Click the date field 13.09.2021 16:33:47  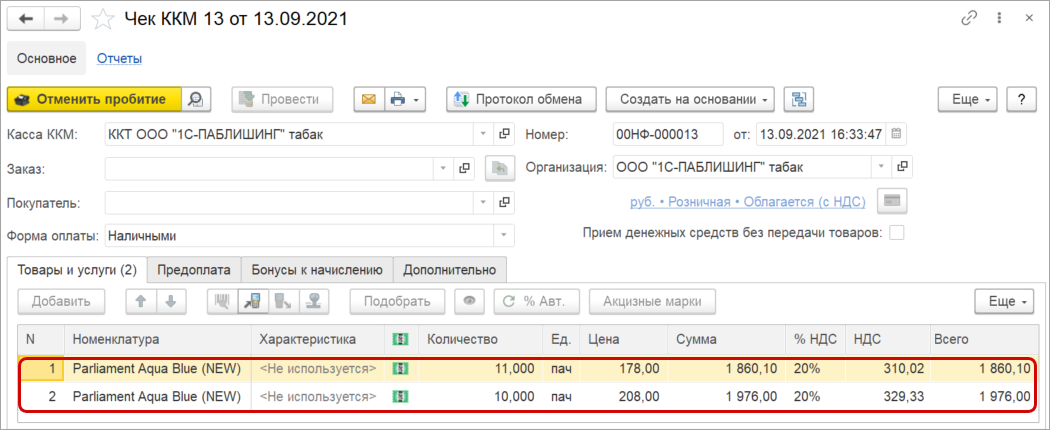(x=822, y=134)
